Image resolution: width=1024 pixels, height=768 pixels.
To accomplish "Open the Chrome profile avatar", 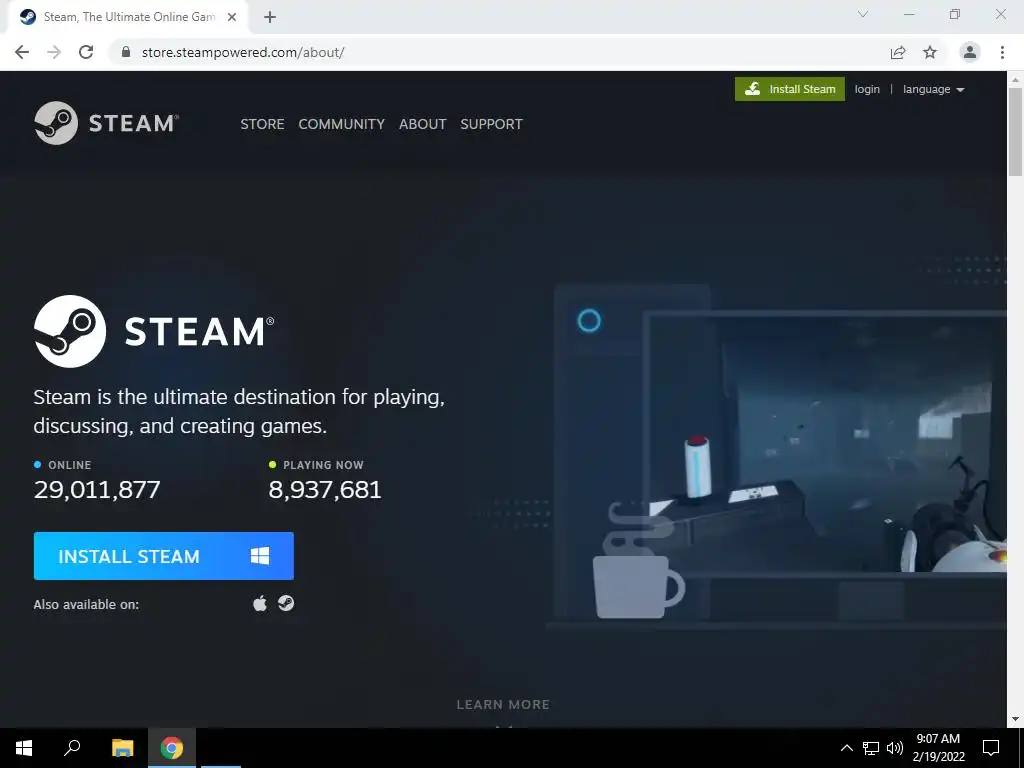I will (970, 52).
